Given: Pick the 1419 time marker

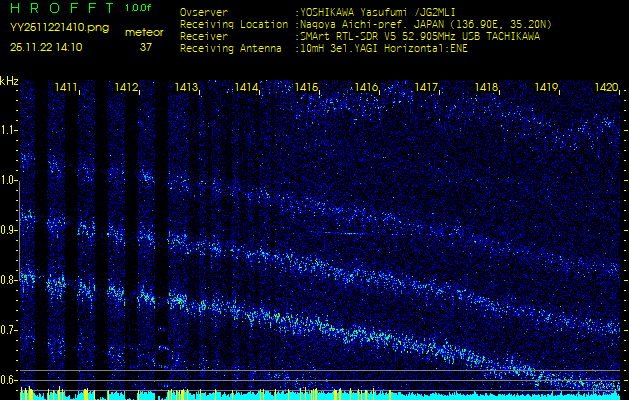Looking at the screenshot, I should pos(546,88).
